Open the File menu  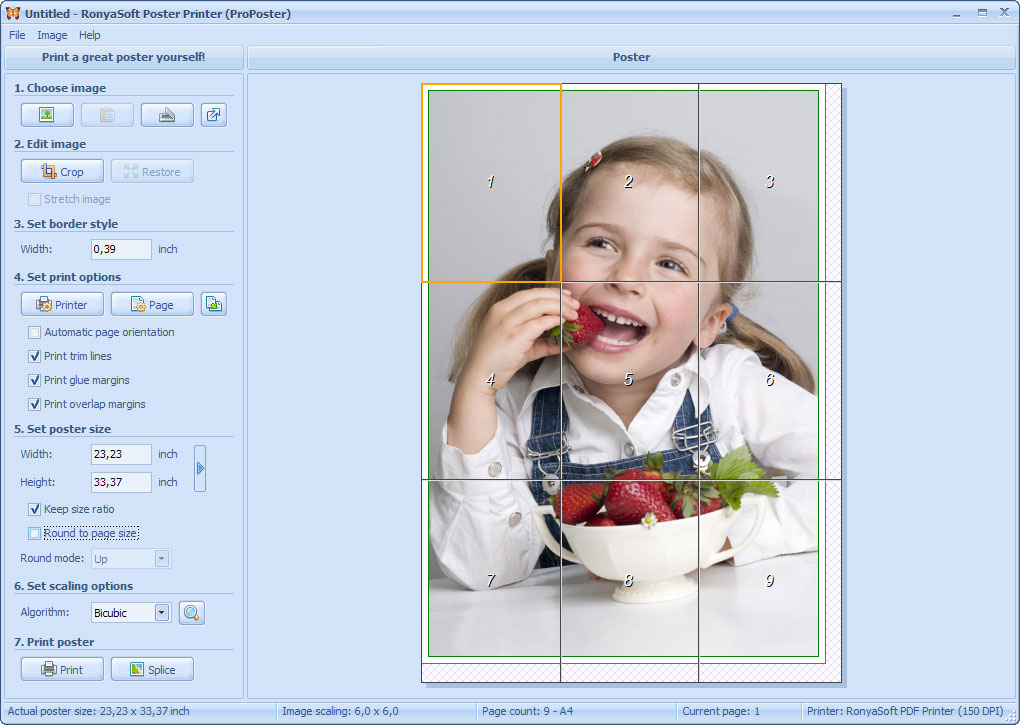17,35
